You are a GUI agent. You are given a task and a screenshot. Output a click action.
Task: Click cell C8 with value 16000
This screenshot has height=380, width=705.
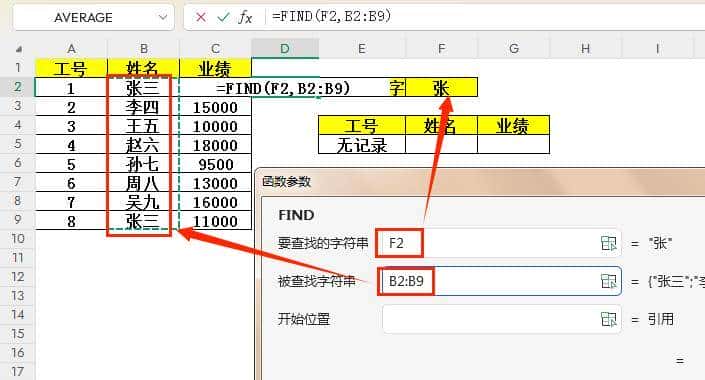tap(215, 202)
